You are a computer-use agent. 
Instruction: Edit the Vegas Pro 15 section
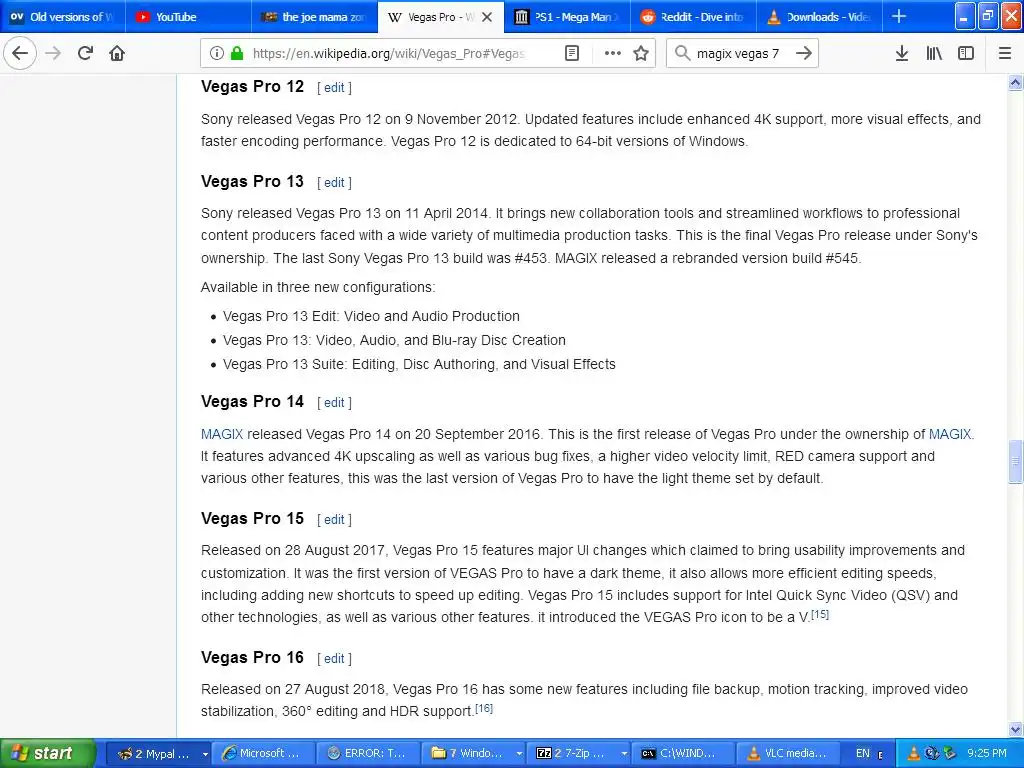click(334, 520)
